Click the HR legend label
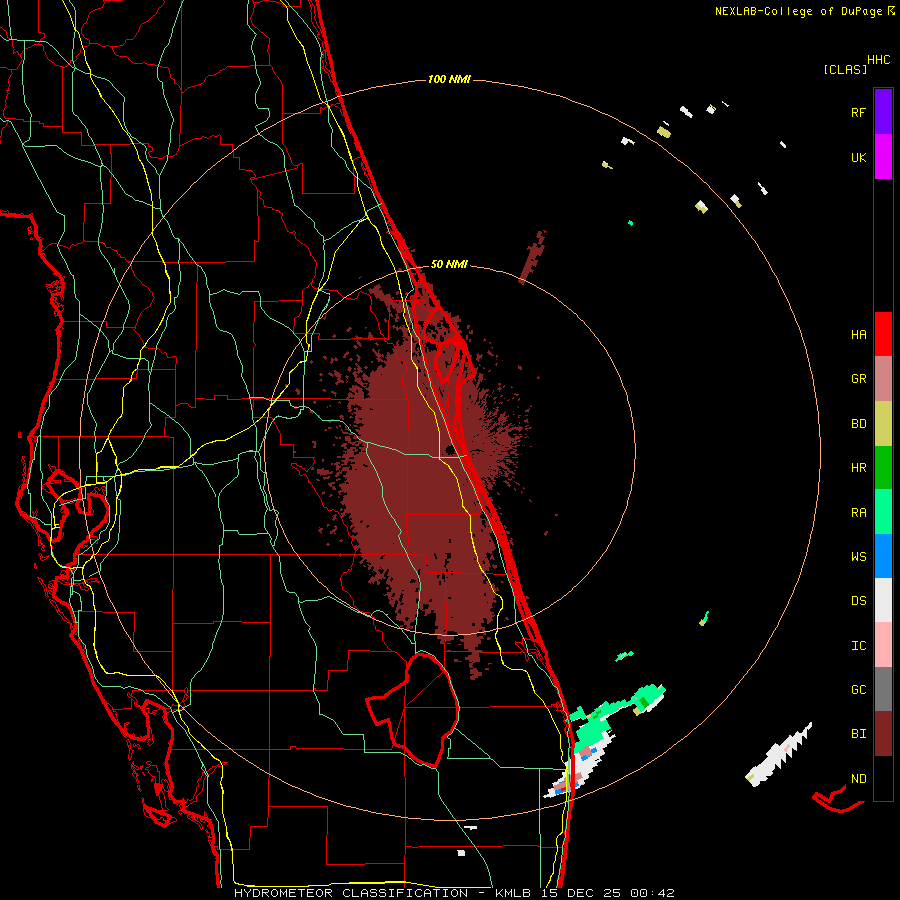The image size is (900, 900). (858, 468)
